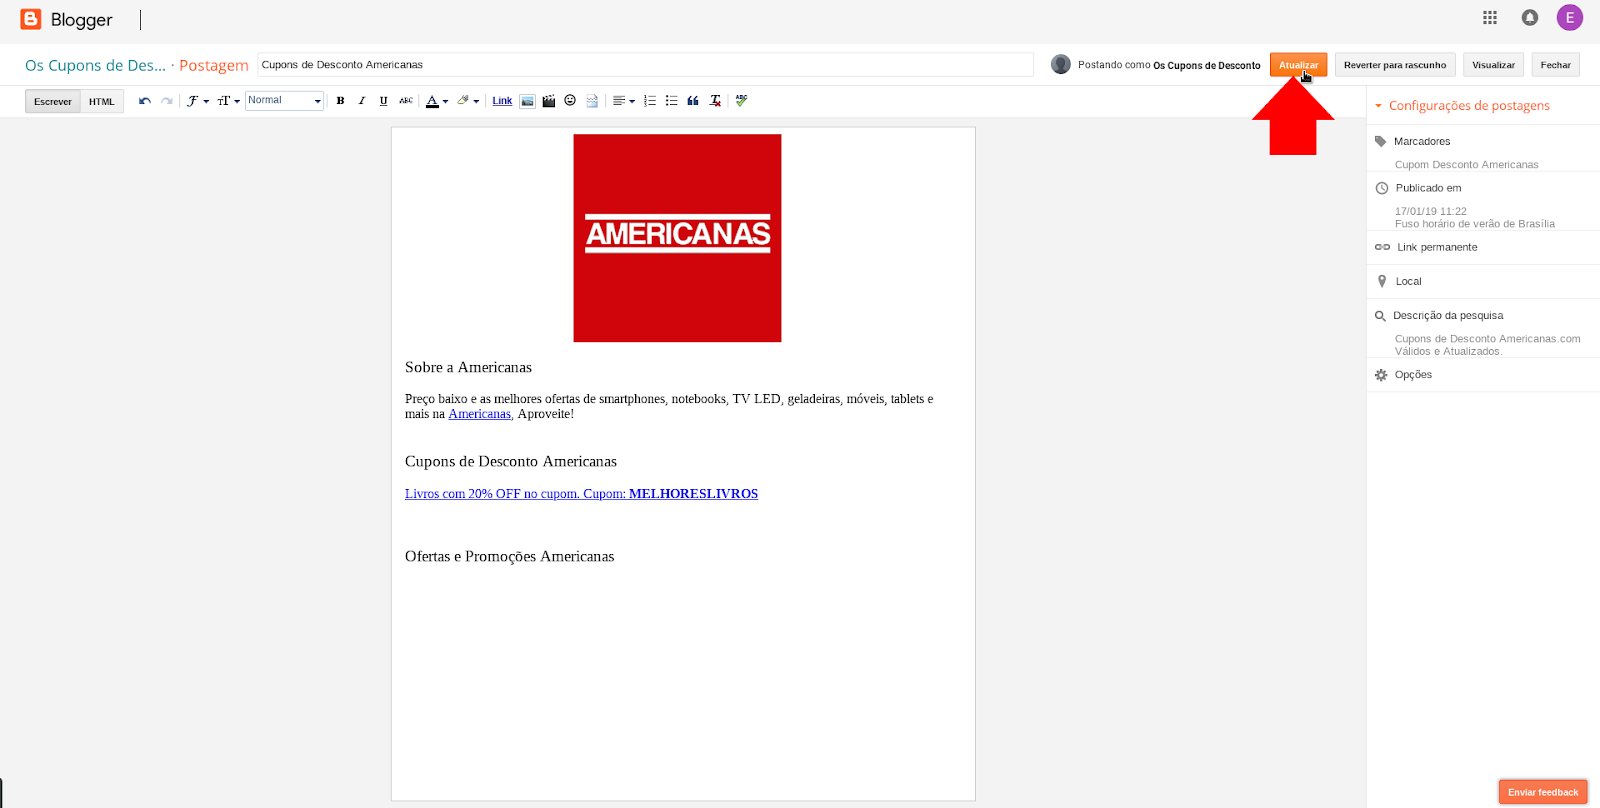Click Enviar feedback button
The image size is (1600, 808).
click(x=1543, y=792)
